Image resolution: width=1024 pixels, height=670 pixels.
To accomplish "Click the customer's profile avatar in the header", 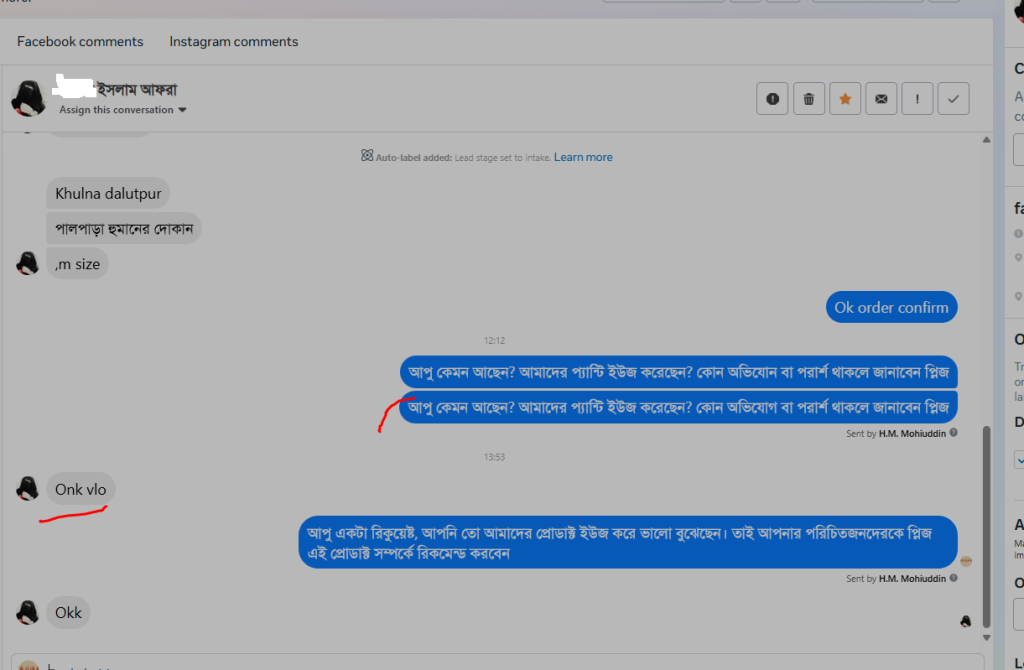I will 28,98.
